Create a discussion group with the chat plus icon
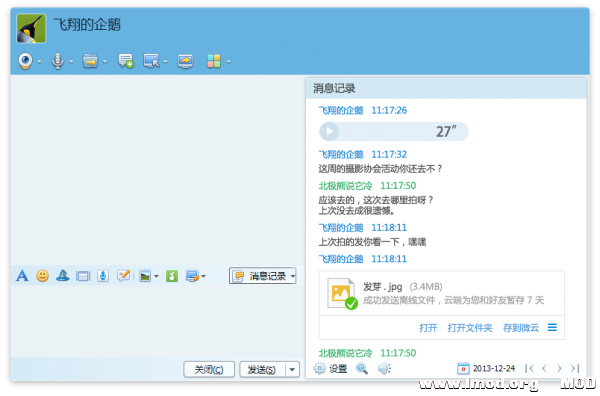600x396 pixels. [126, 61]
